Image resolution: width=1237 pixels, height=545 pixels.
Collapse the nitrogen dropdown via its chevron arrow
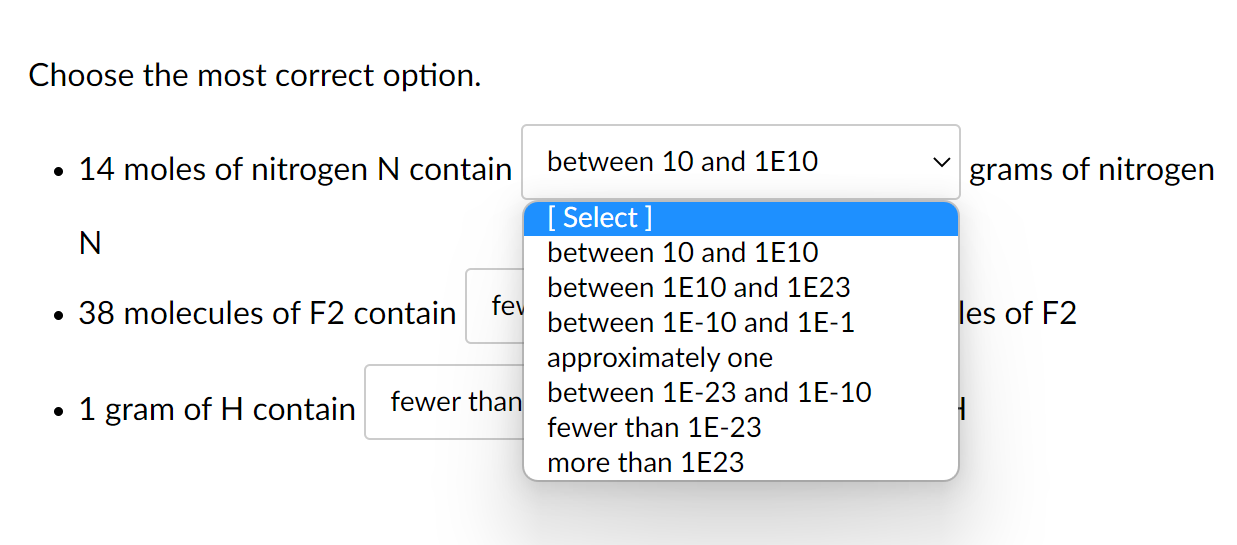(x=939, y=161)
